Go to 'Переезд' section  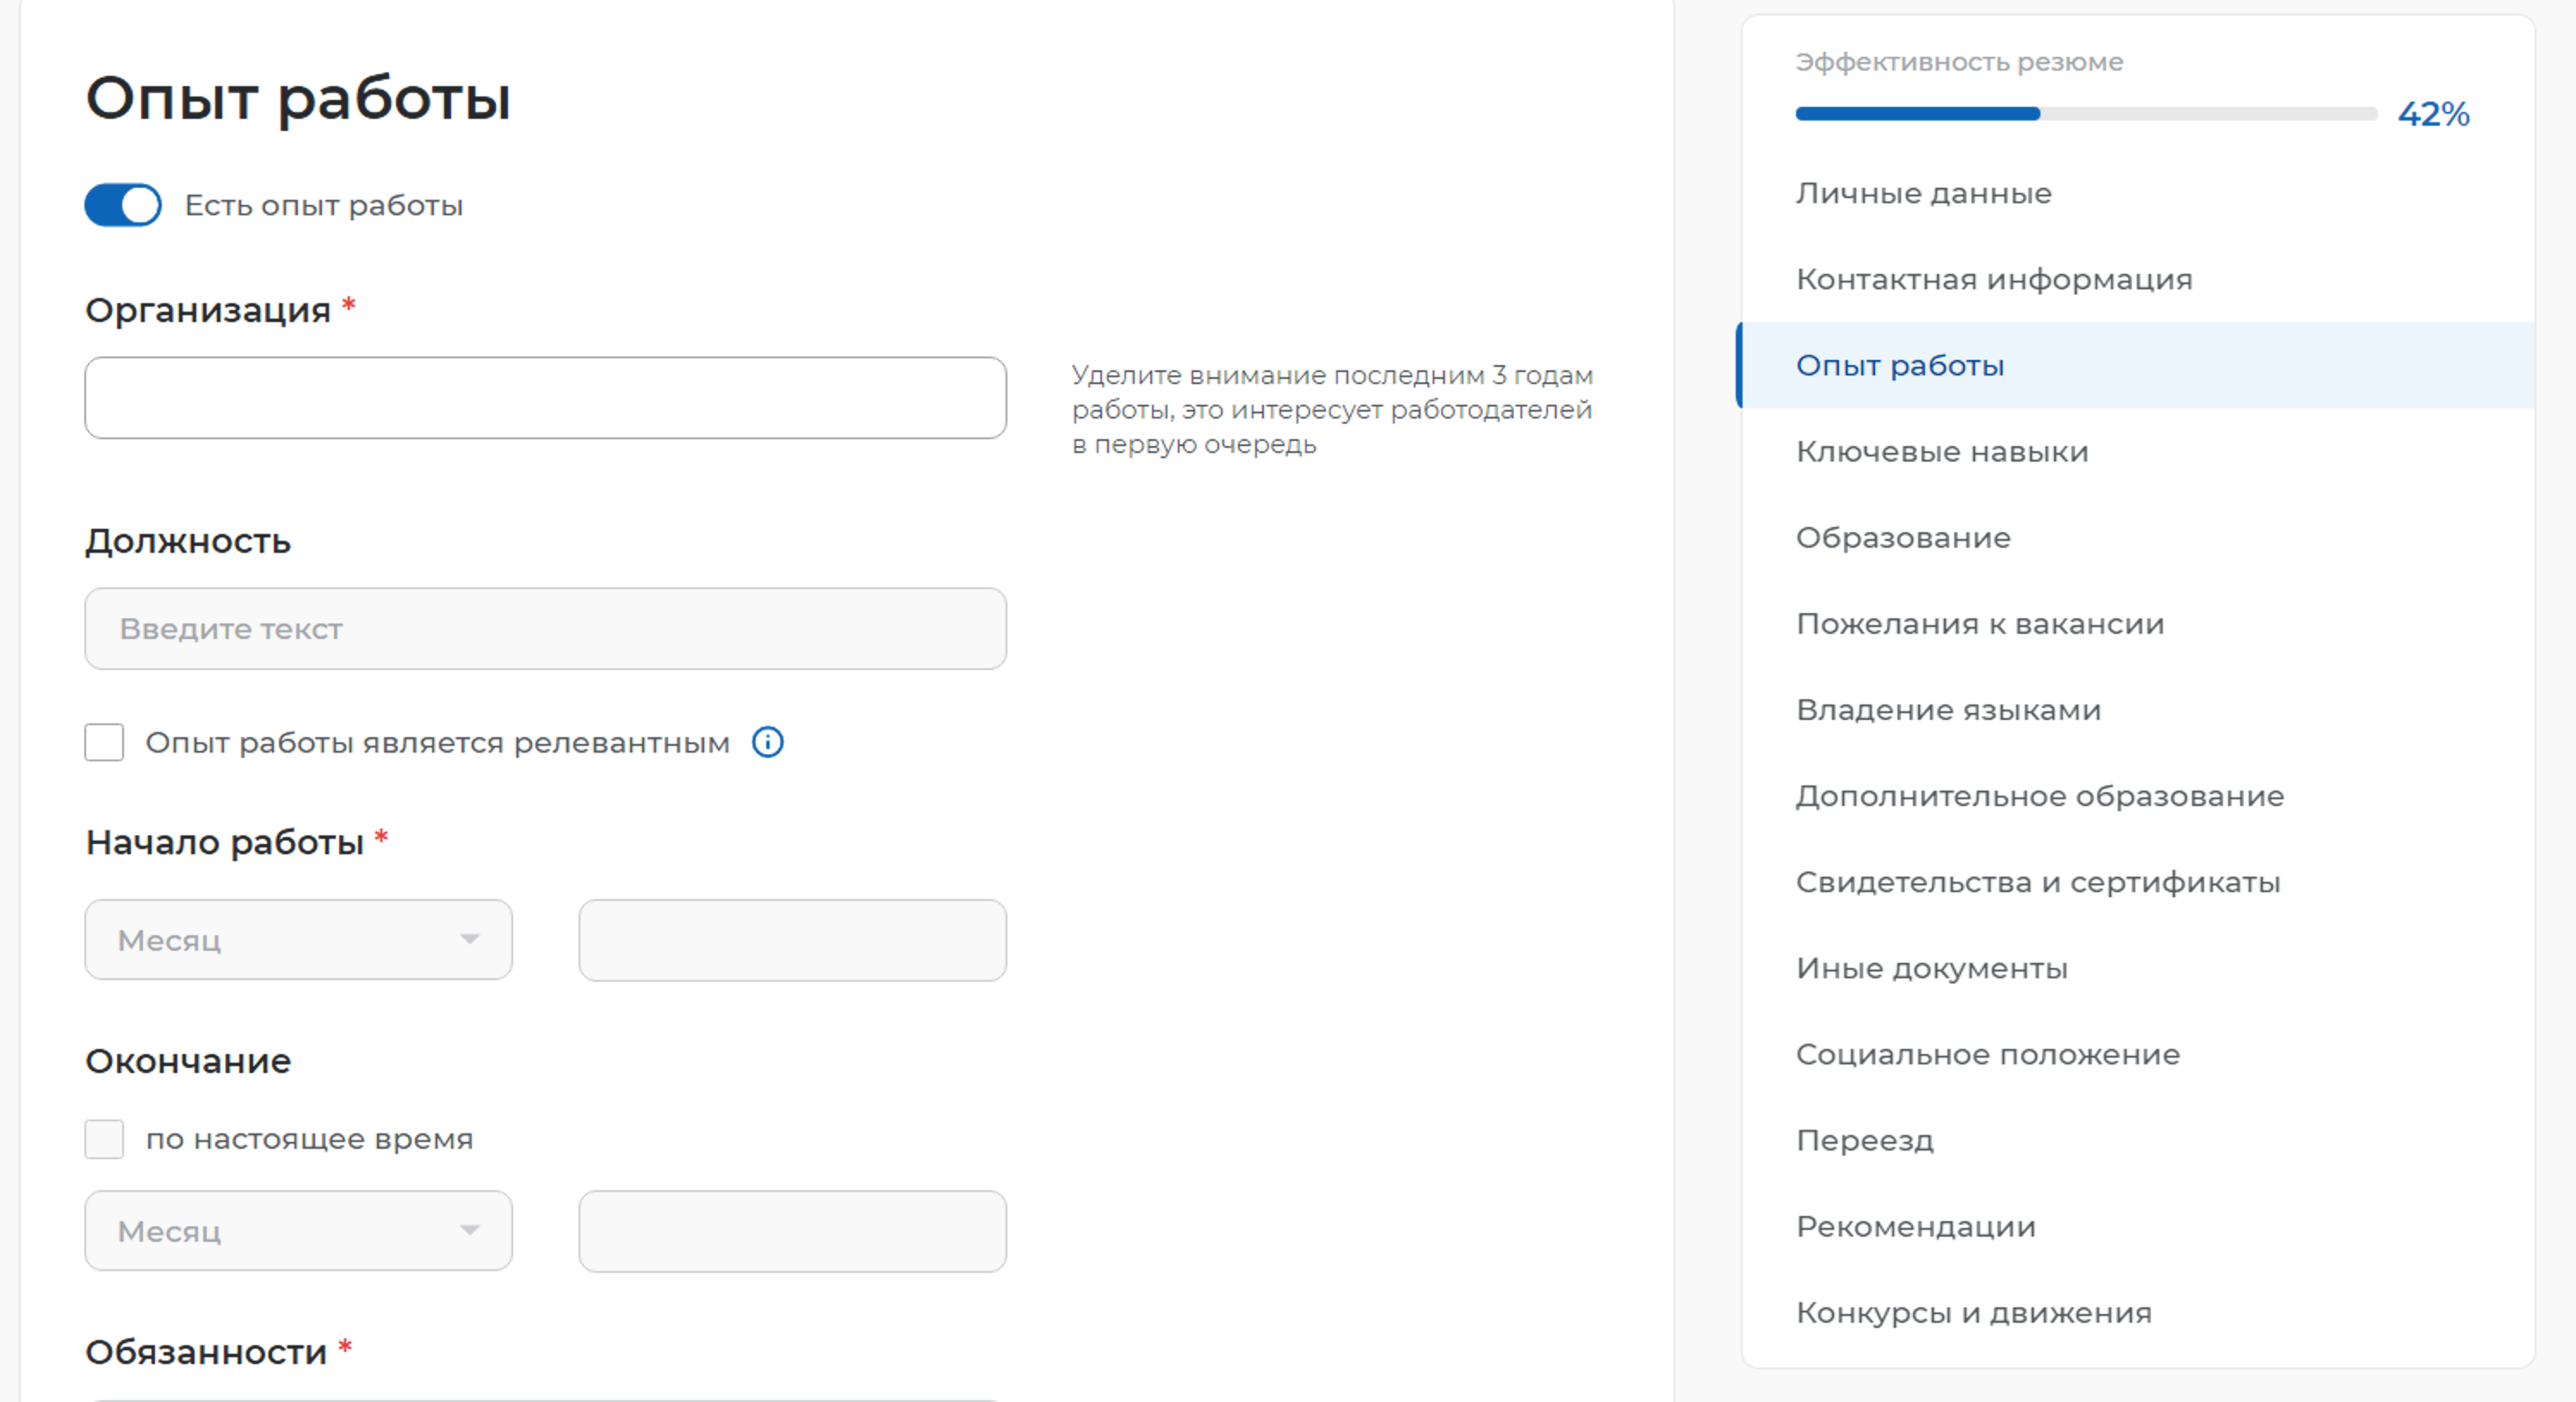point(1865,1140)
